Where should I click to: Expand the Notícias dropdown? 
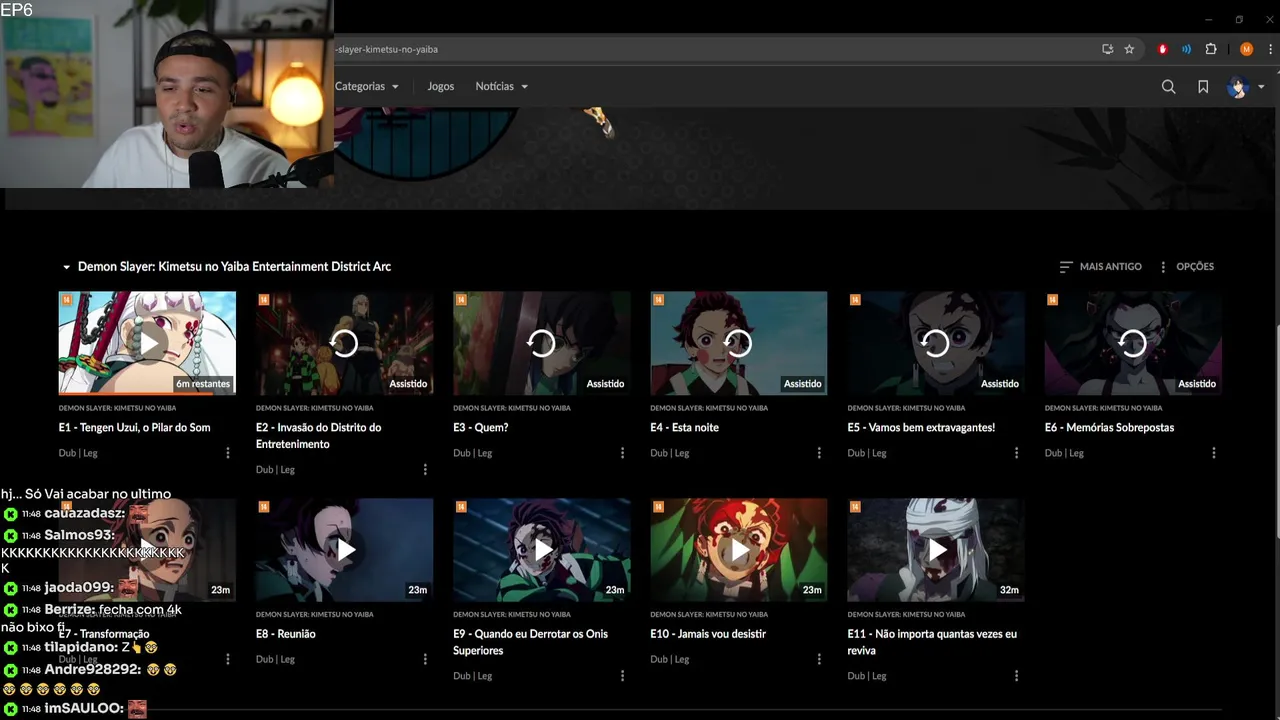point(502,86)
